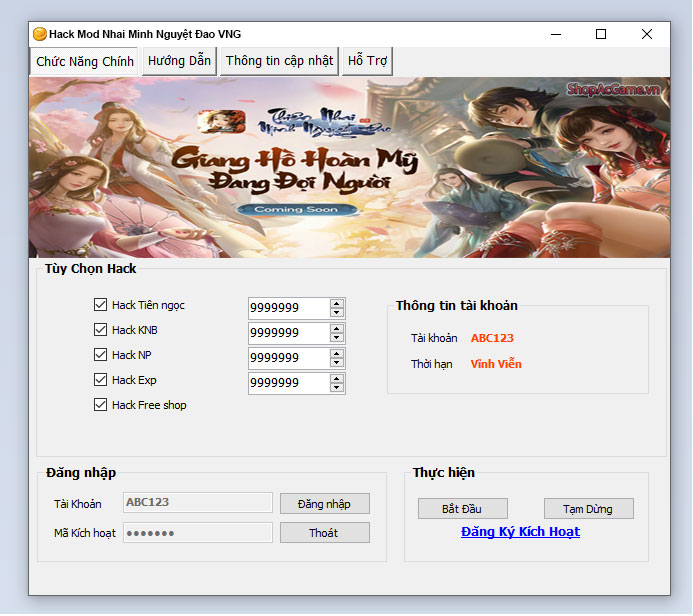Click the Thoát button
The width and height of the screenshot is (693, 616).
(325, 533)
